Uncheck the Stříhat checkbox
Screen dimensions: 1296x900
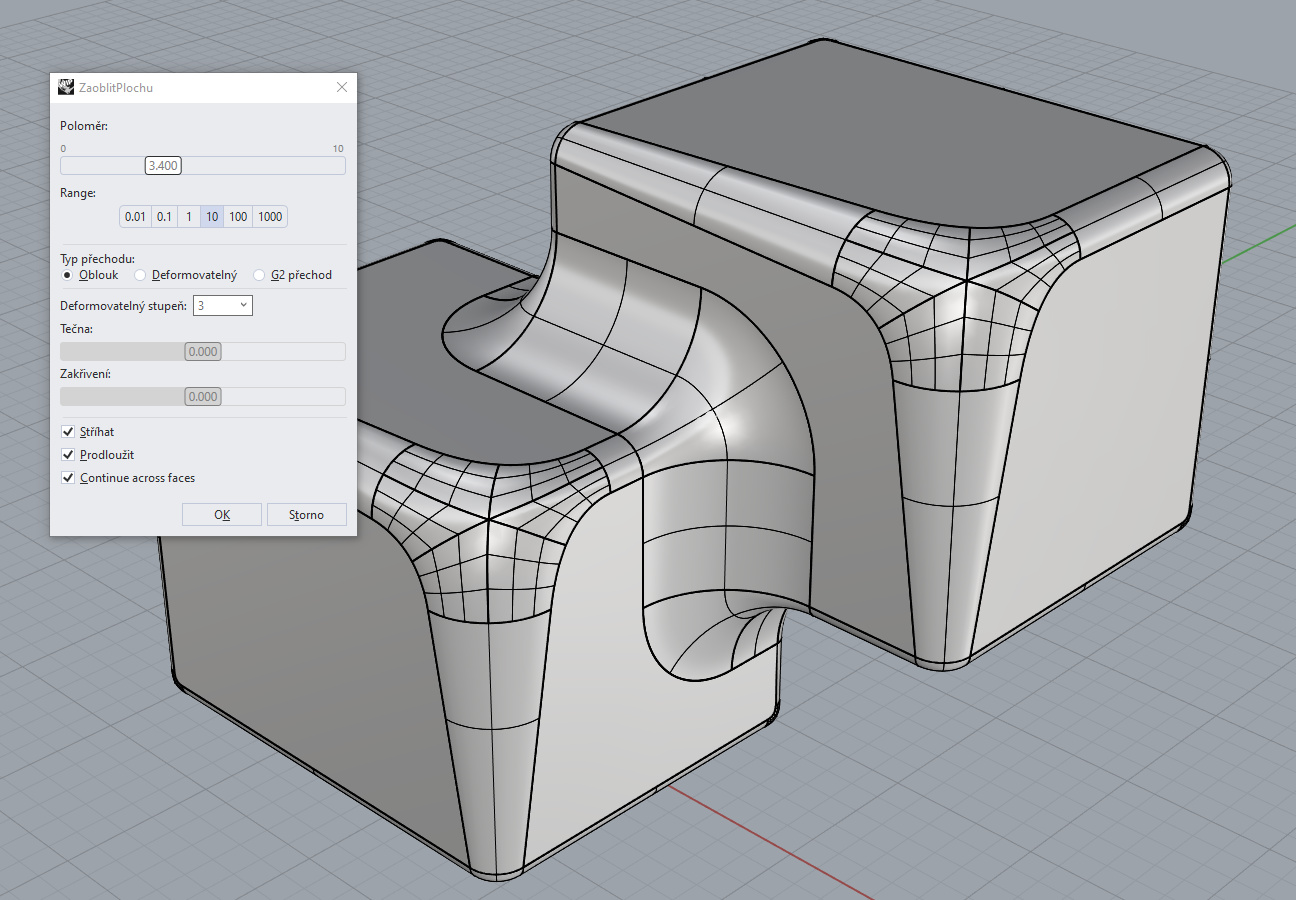coord(69,432)
